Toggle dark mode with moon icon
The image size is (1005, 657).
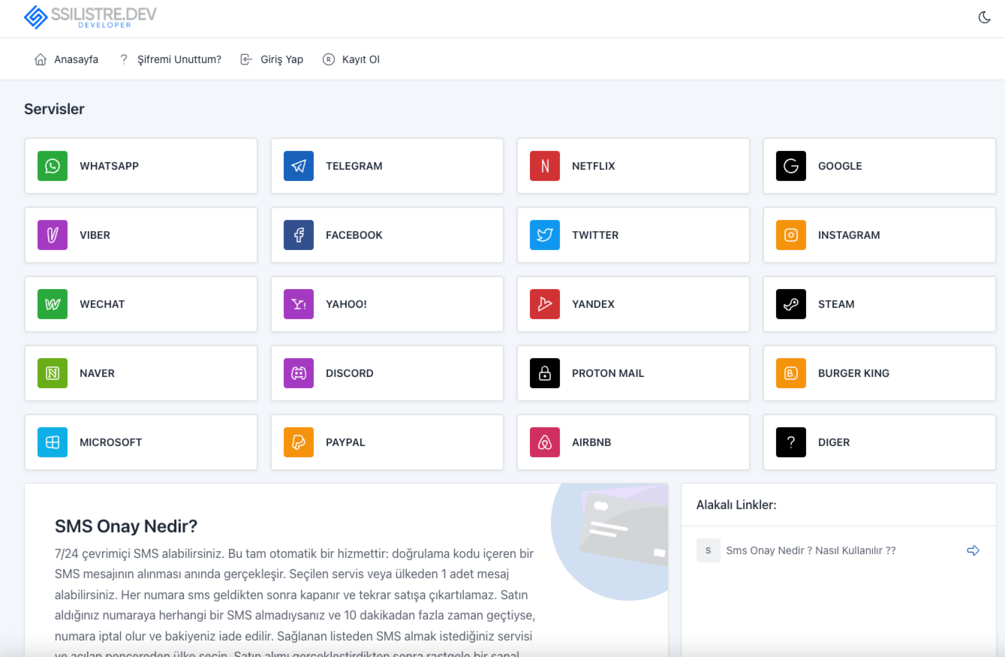point(984,17)
